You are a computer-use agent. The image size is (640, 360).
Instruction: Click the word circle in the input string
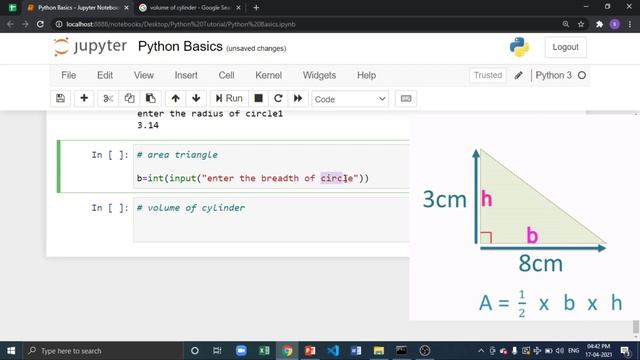[337, 178]
